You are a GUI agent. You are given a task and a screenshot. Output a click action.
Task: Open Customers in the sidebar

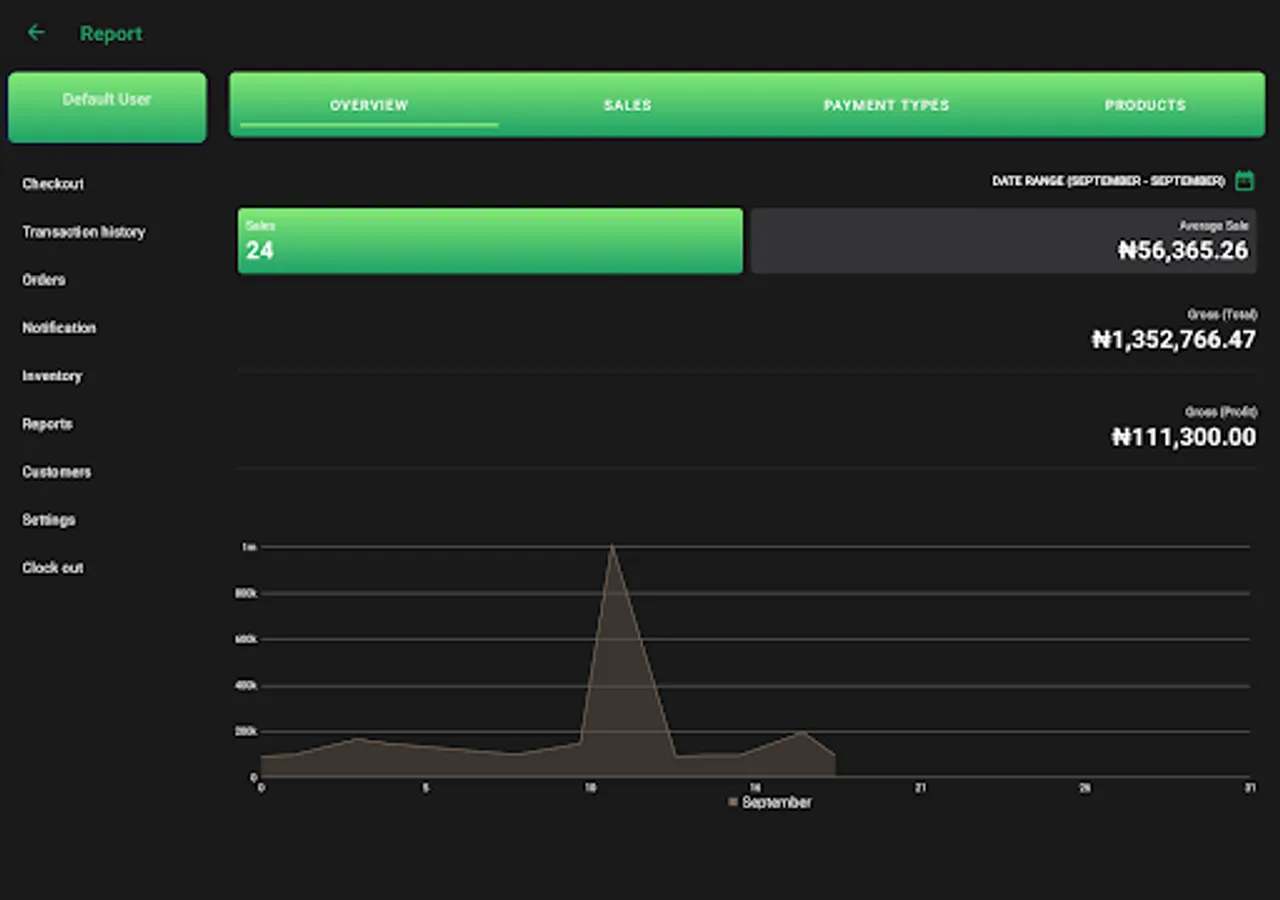click(x=56, y=472)
